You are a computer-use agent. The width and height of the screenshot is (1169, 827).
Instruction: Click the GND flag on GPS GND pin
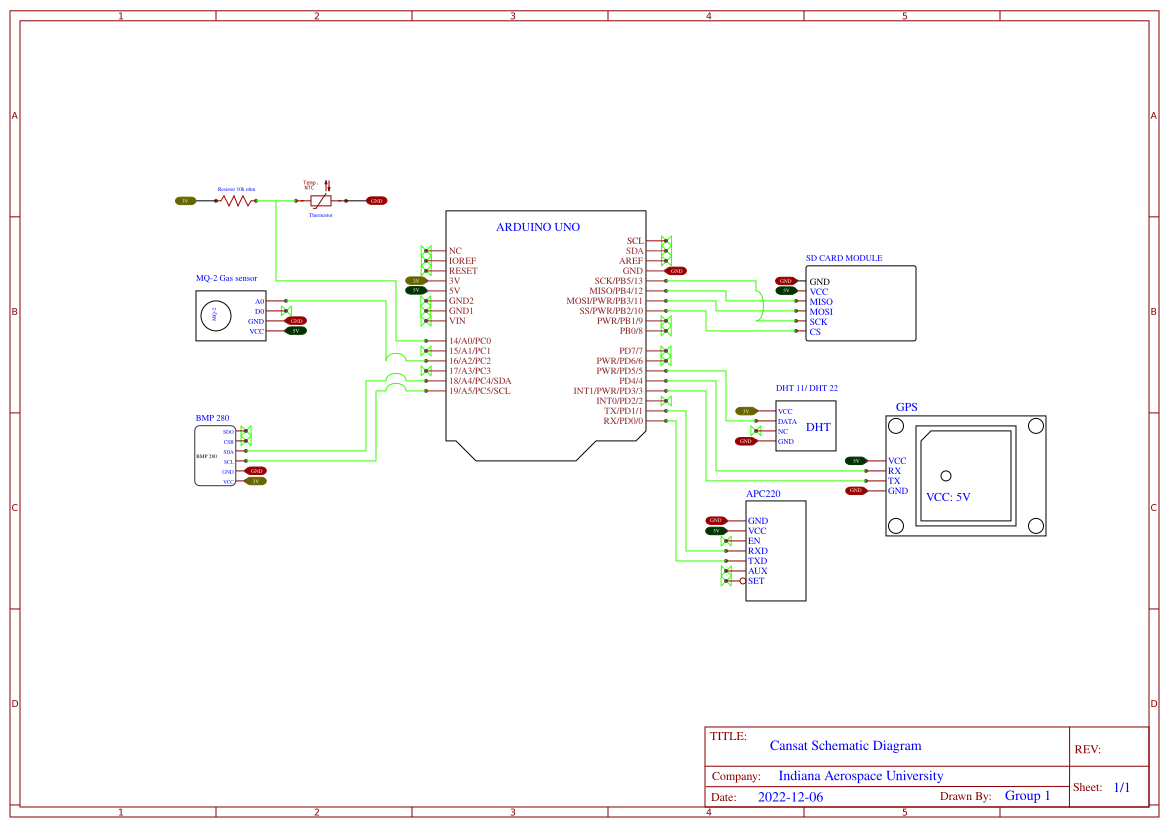(856, 491)
